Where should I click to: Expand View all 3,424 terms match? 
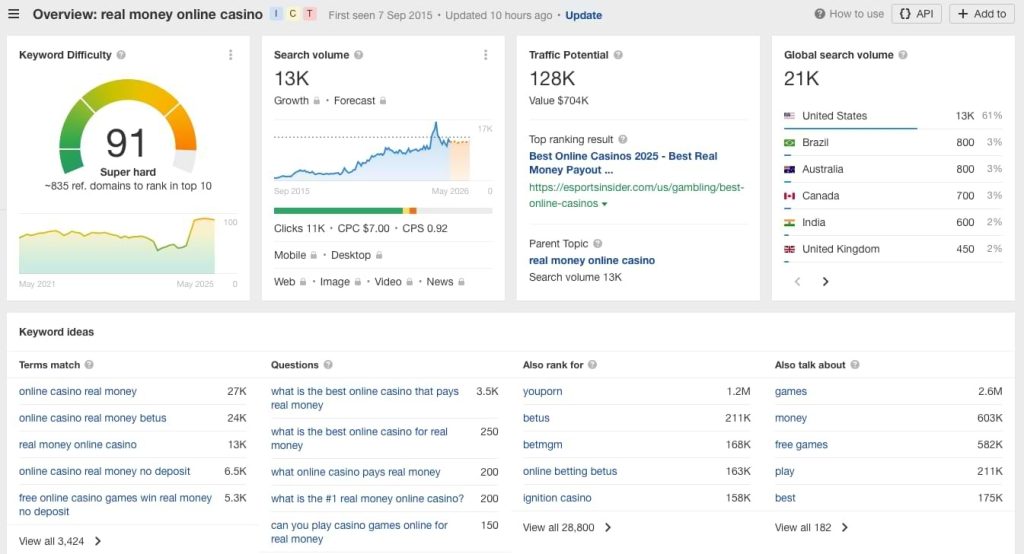coord(60,541)
